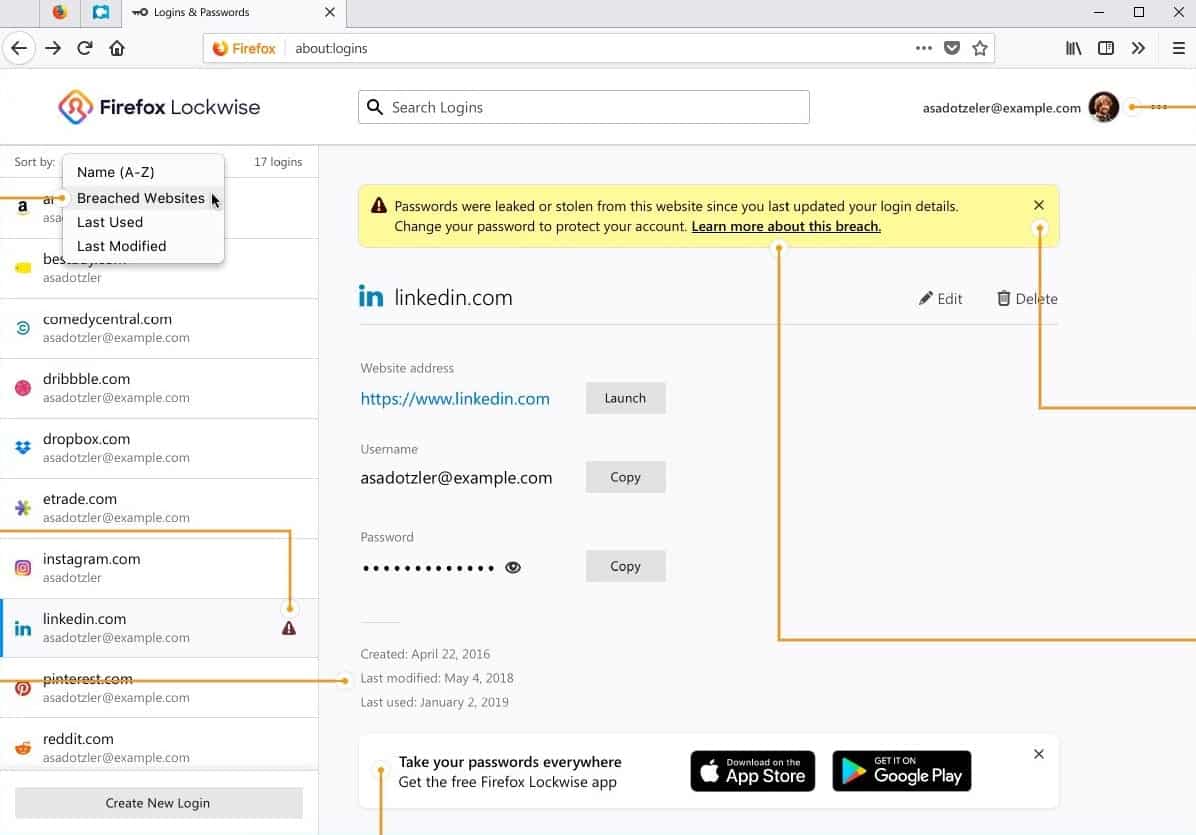The height and width of the screenshot is (835, 1196).
Task: Open page actions three-dot menu in address bar
Action: click(x=924, y=48)
